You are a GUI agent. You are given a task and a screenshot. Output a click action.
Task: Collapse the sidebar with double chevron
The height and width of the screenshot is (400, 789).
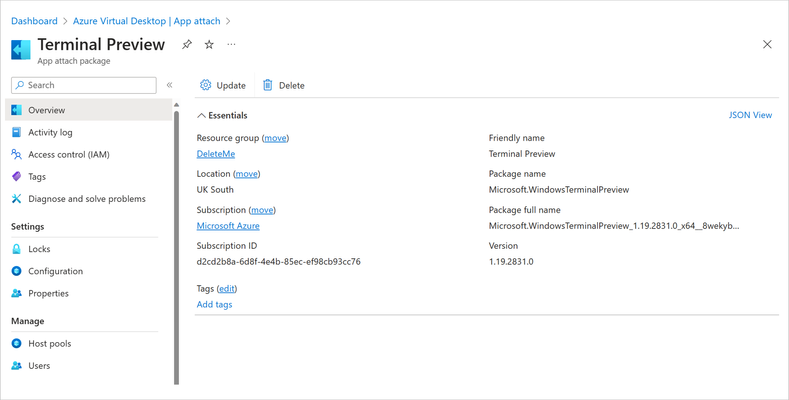point(170,85)
